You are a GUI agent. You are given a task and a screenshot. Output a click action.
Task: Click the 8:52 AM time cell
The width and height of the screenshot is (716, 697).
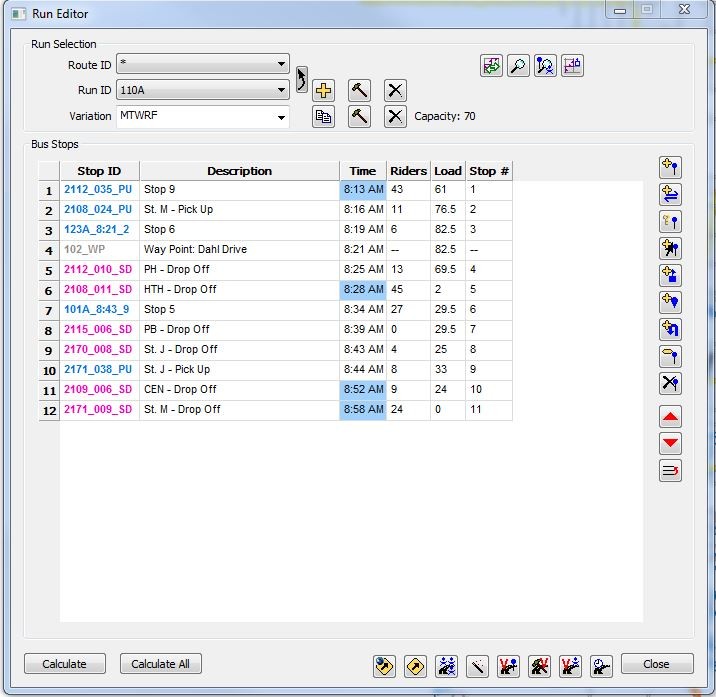tap(363, 390)
